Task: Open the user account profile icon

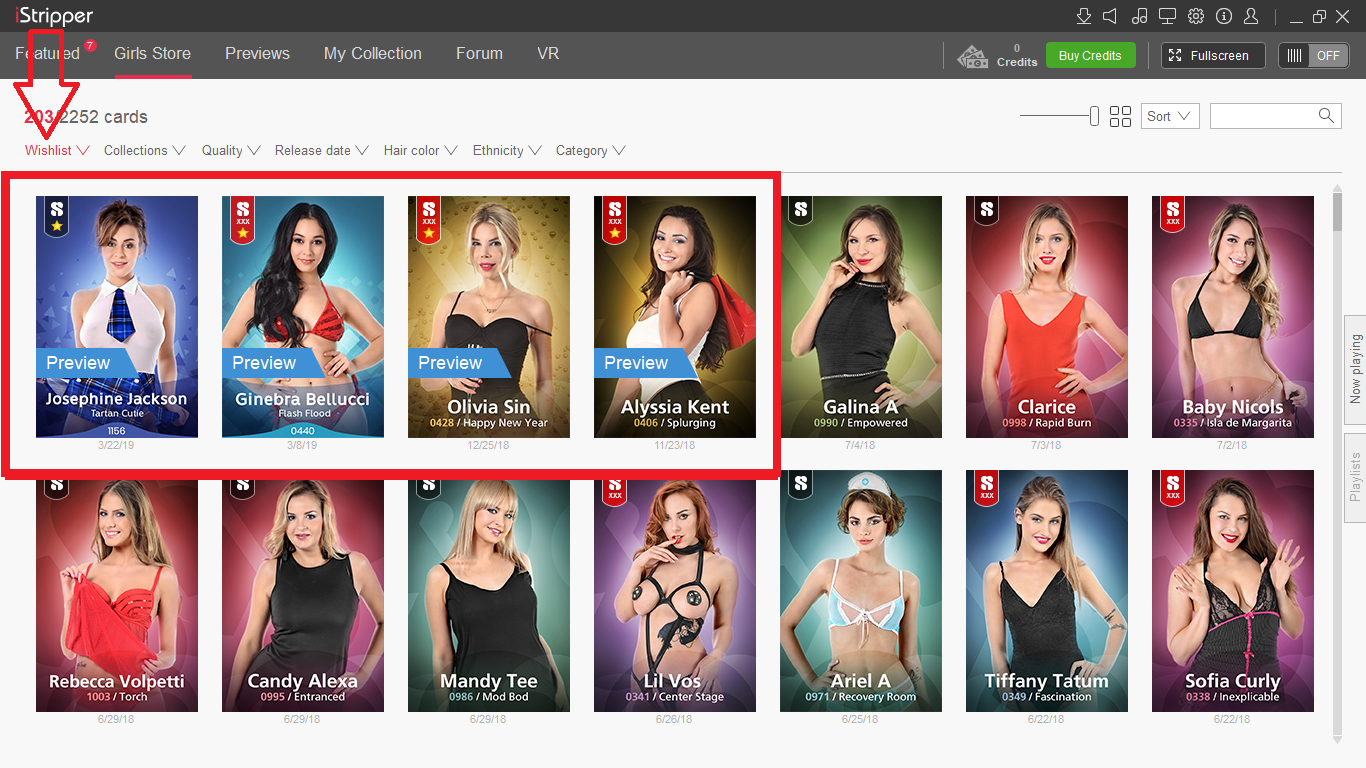Action: pos(1251,16)
